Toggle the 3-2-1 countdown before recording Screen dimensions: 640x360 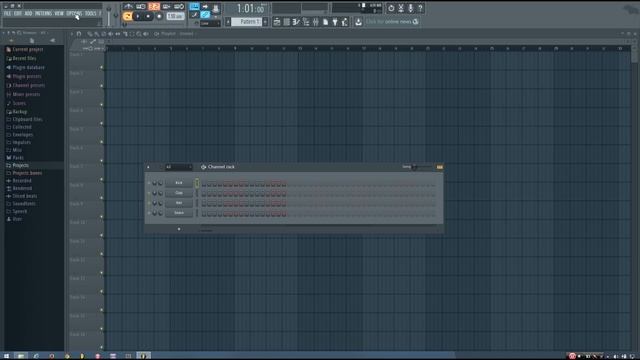(x=154, y=7)
